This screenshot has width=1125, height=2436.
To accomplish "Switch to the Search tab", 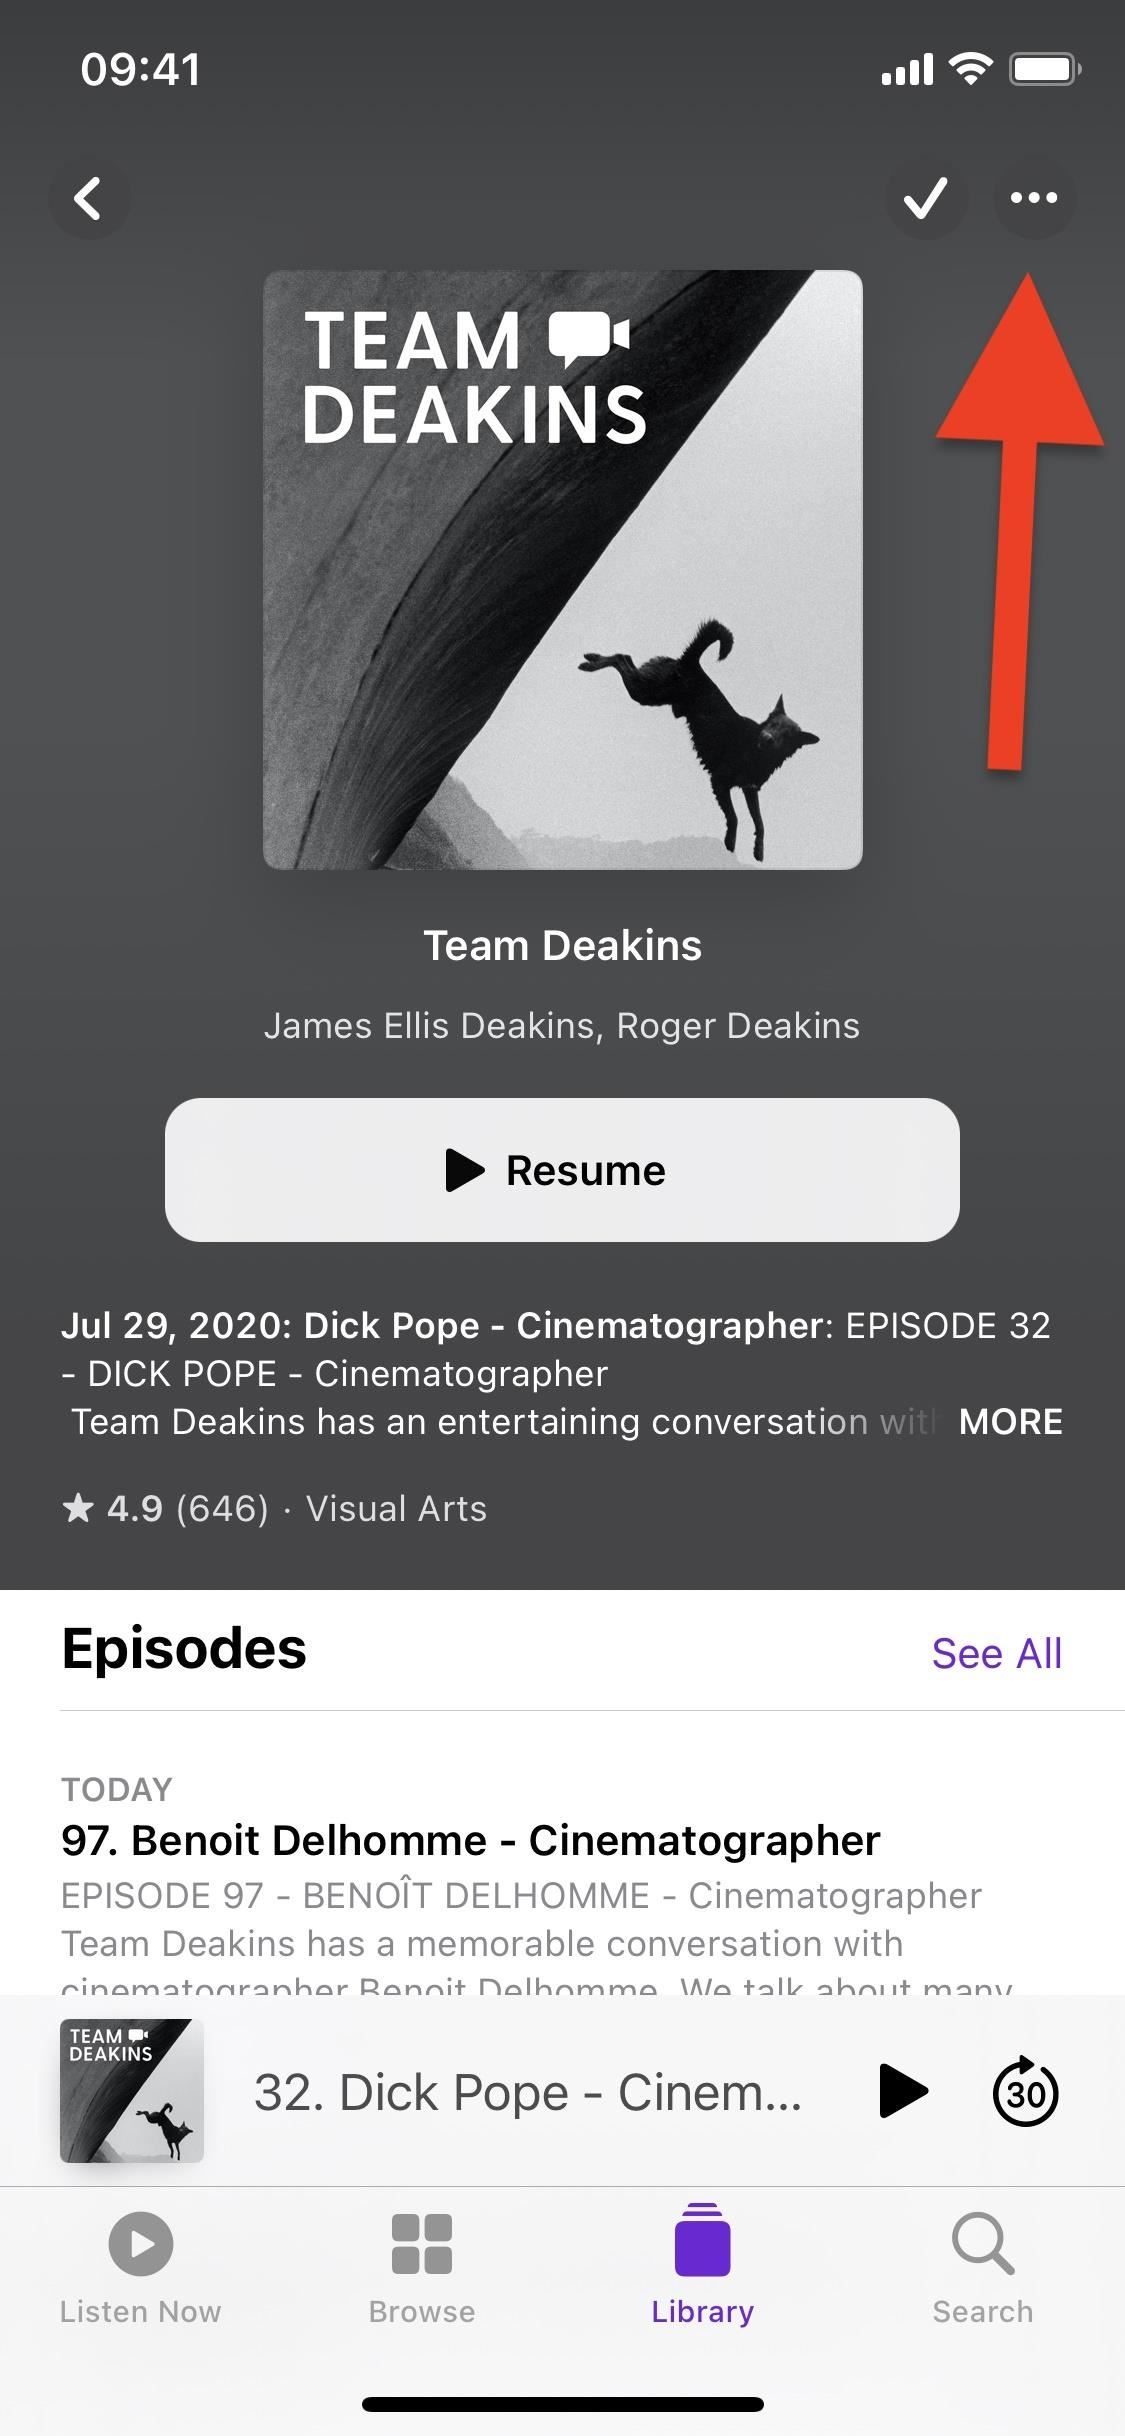I will [983, 2268].
